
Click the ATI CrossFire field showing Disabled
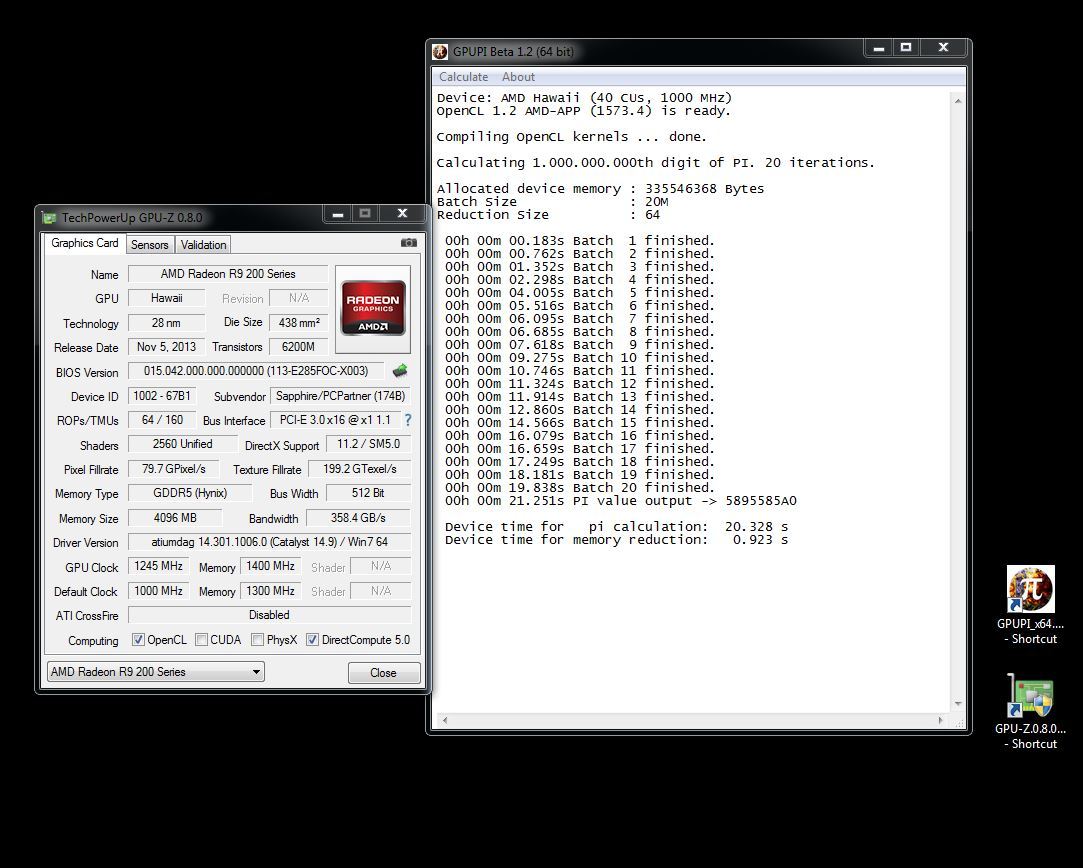(269, 615)
